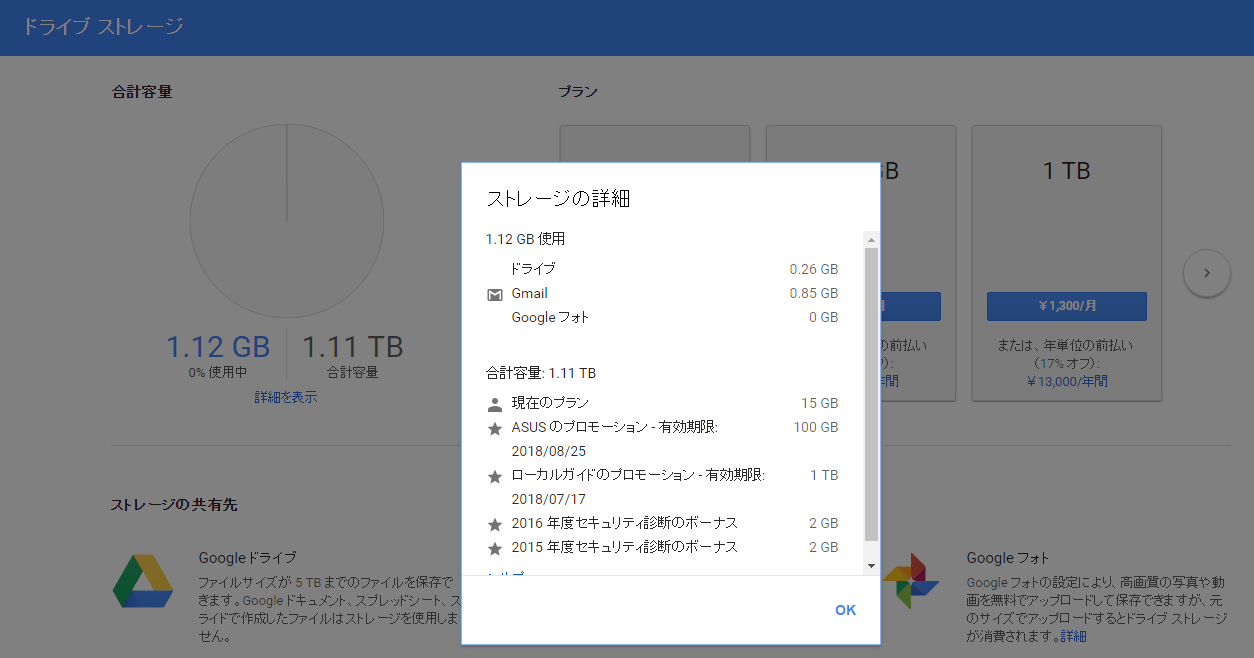
Task: Confirm the dialog with OK
Action: [x=846, y=610]
